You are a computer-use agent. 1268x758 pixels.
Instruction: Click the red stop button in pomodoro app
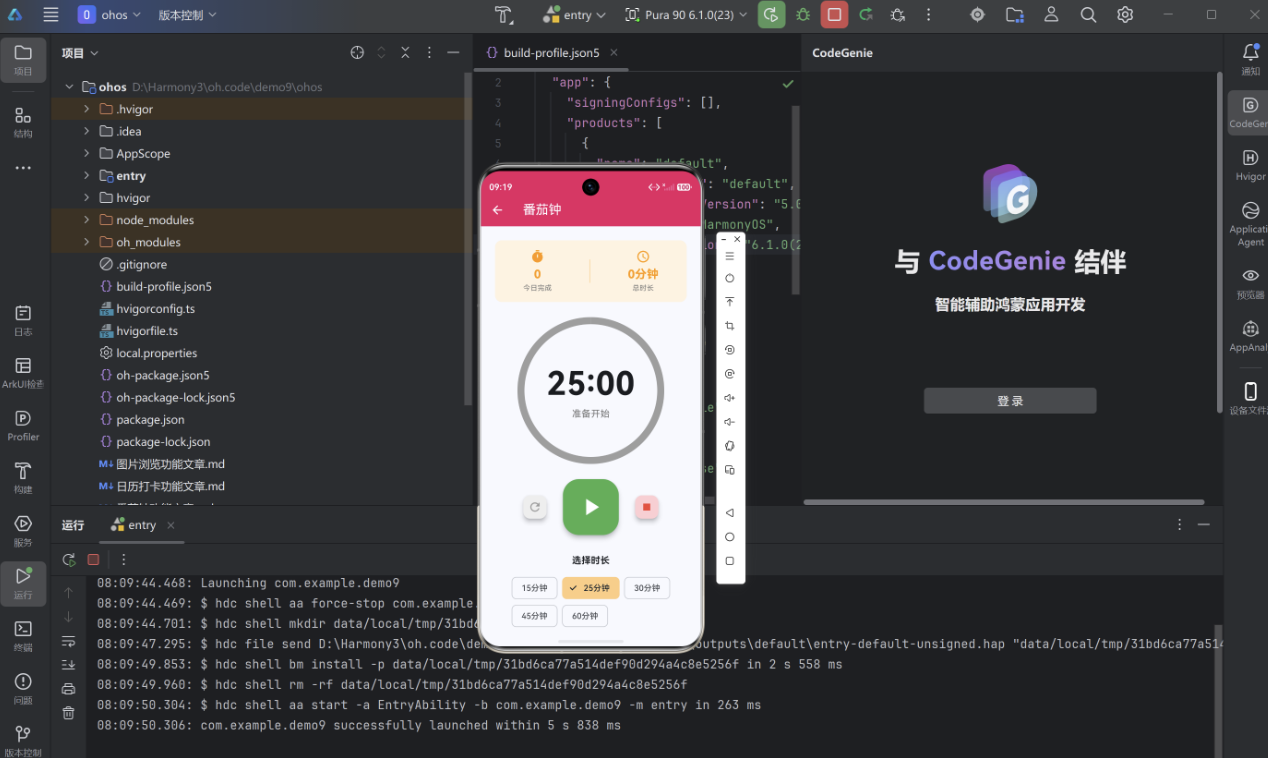(646, 507)
